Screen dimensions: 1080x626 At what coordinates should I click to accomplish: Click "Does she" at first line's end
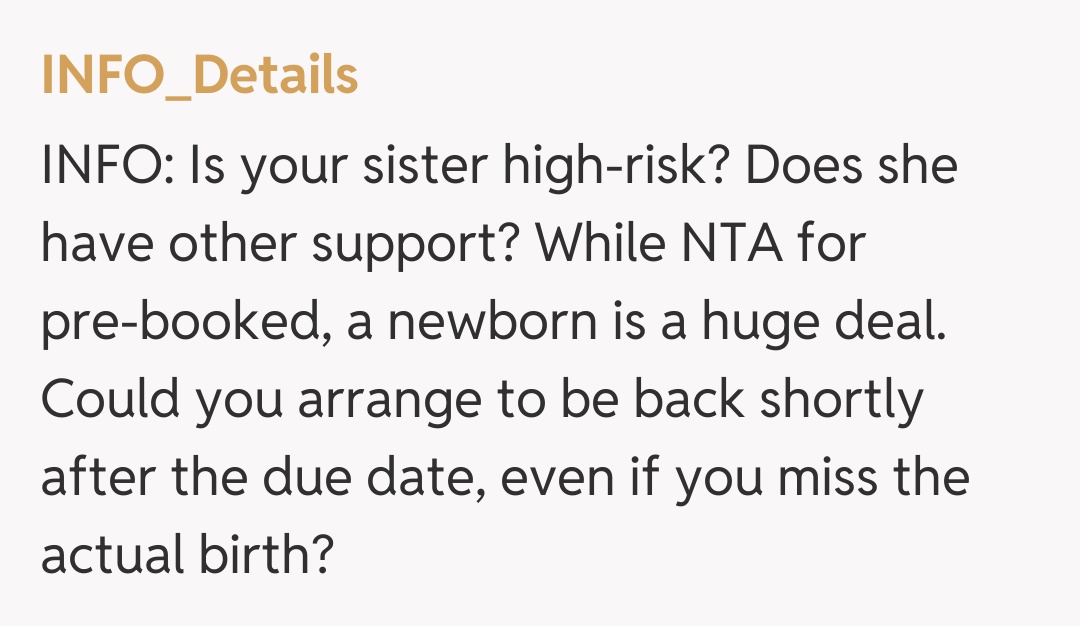coord(851,166)
